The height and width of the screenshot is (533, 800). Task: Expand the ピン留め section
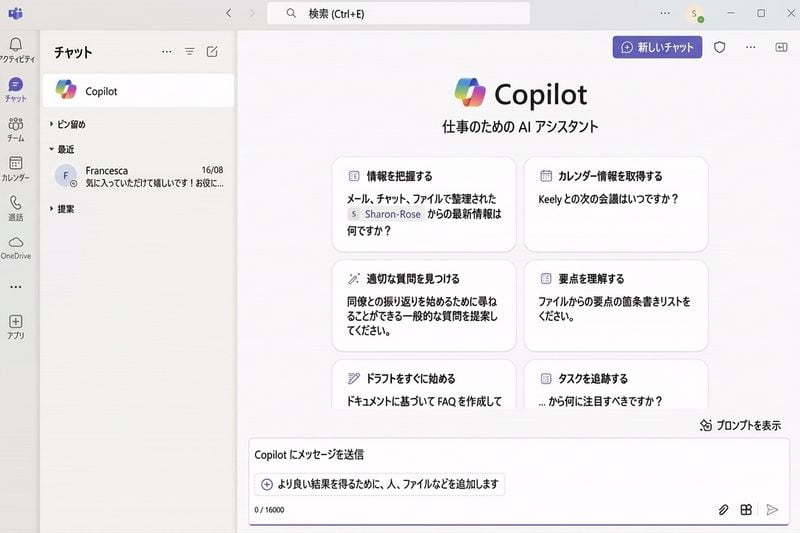tap(68, 124)
